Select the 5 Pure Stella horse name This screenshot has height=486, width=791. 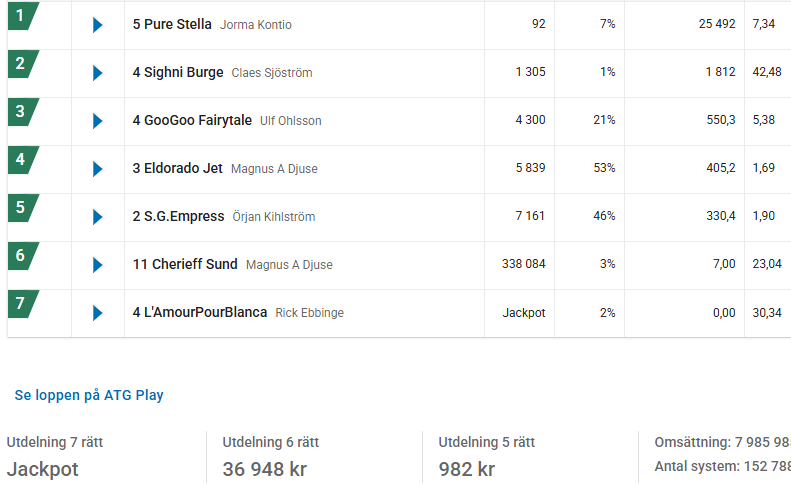tap(172, 24)
